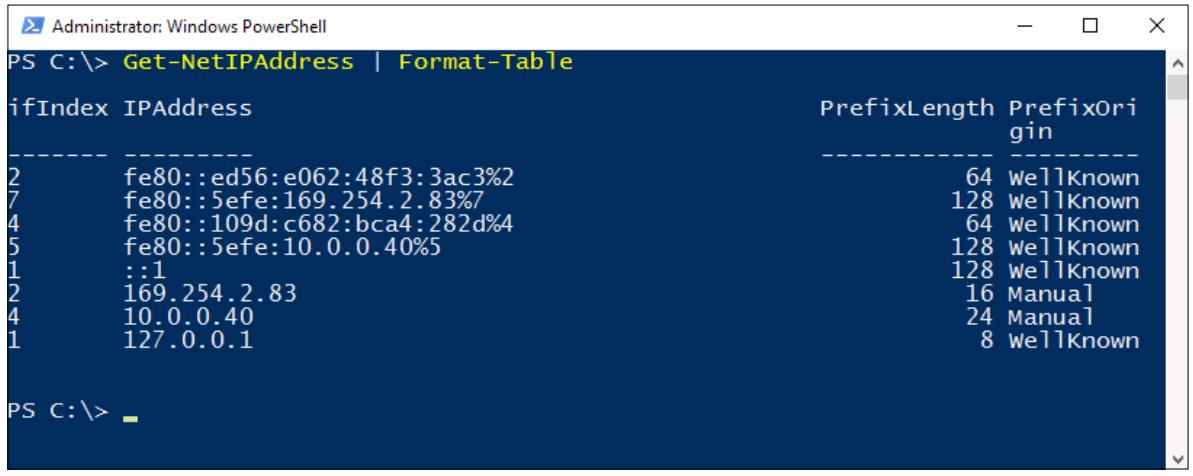The height and width of the screenshot is (476, 1193).
Task: Click the 127.0.0.1 loopback address
Action: coord(187,340)
